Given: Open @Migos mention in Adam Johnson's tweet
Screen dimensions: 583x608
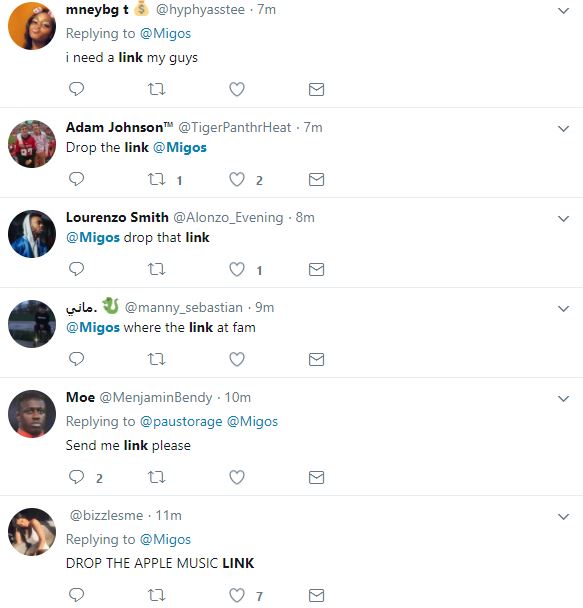Looking at the screenshot, I should [x=180, y=148].
